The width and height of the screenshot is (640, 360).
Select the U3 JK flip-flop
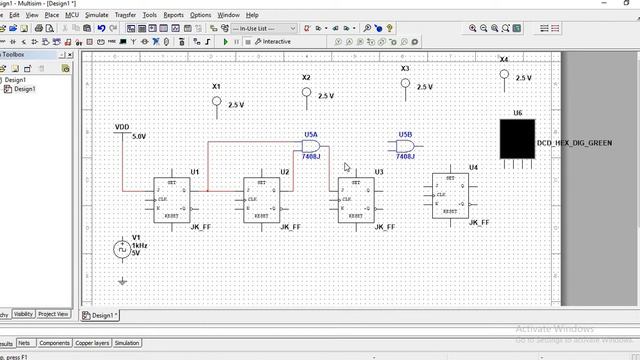point(356,200)
